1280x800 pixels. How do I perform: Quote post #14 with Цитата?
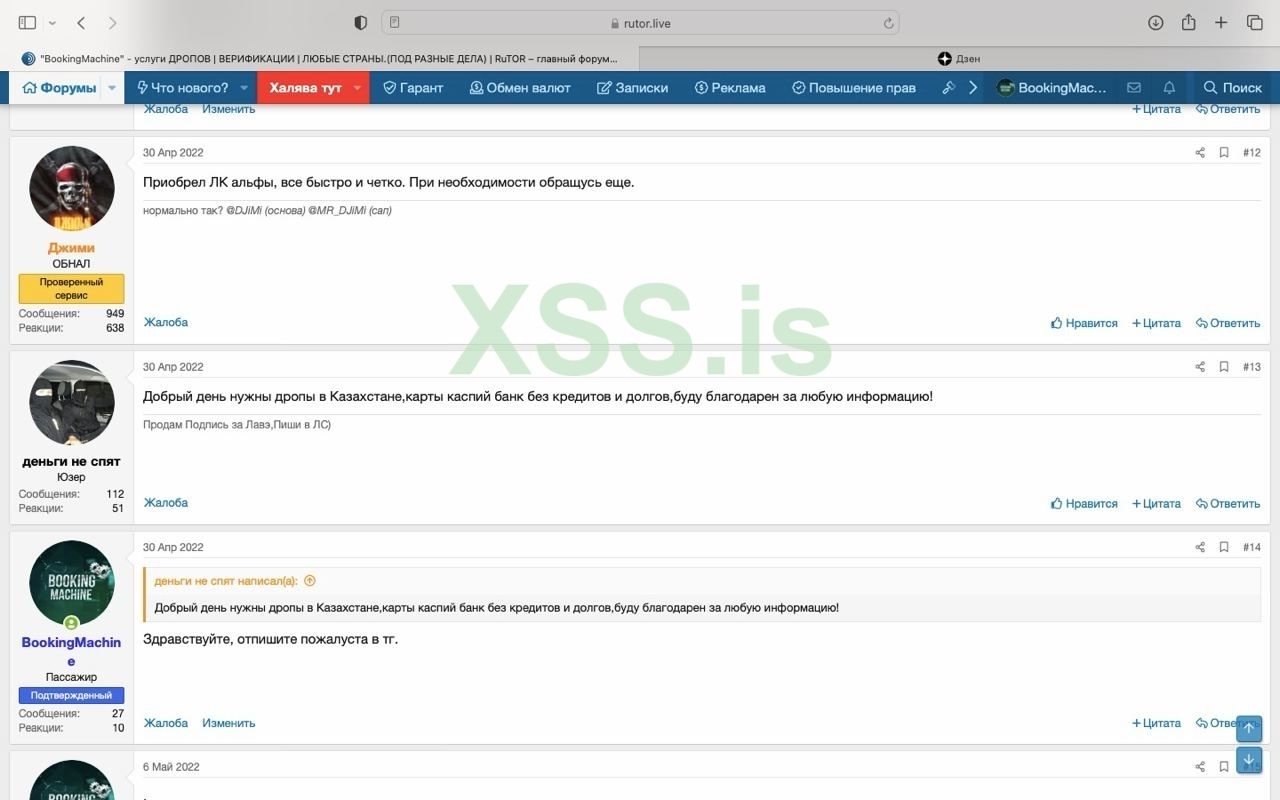pos(1156,723)
